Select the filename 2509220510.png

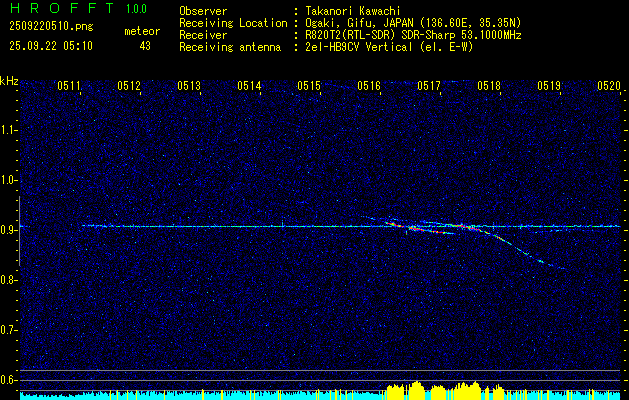(x=51, y=26)
